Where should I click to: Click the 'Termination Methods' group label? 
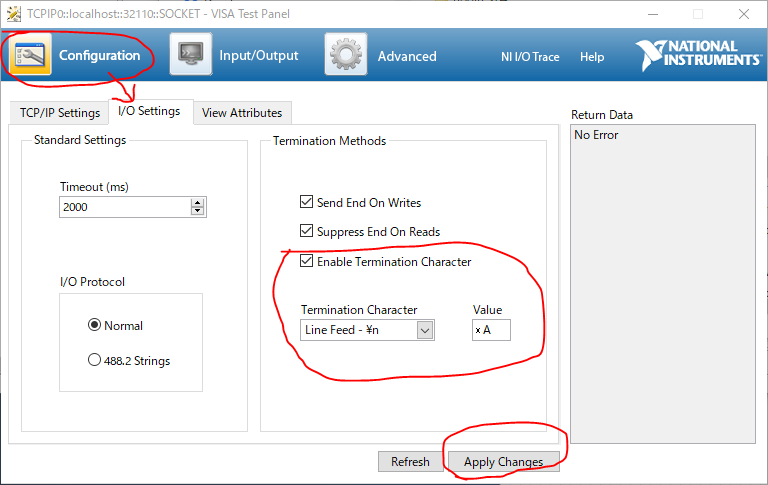coord(329,141)
